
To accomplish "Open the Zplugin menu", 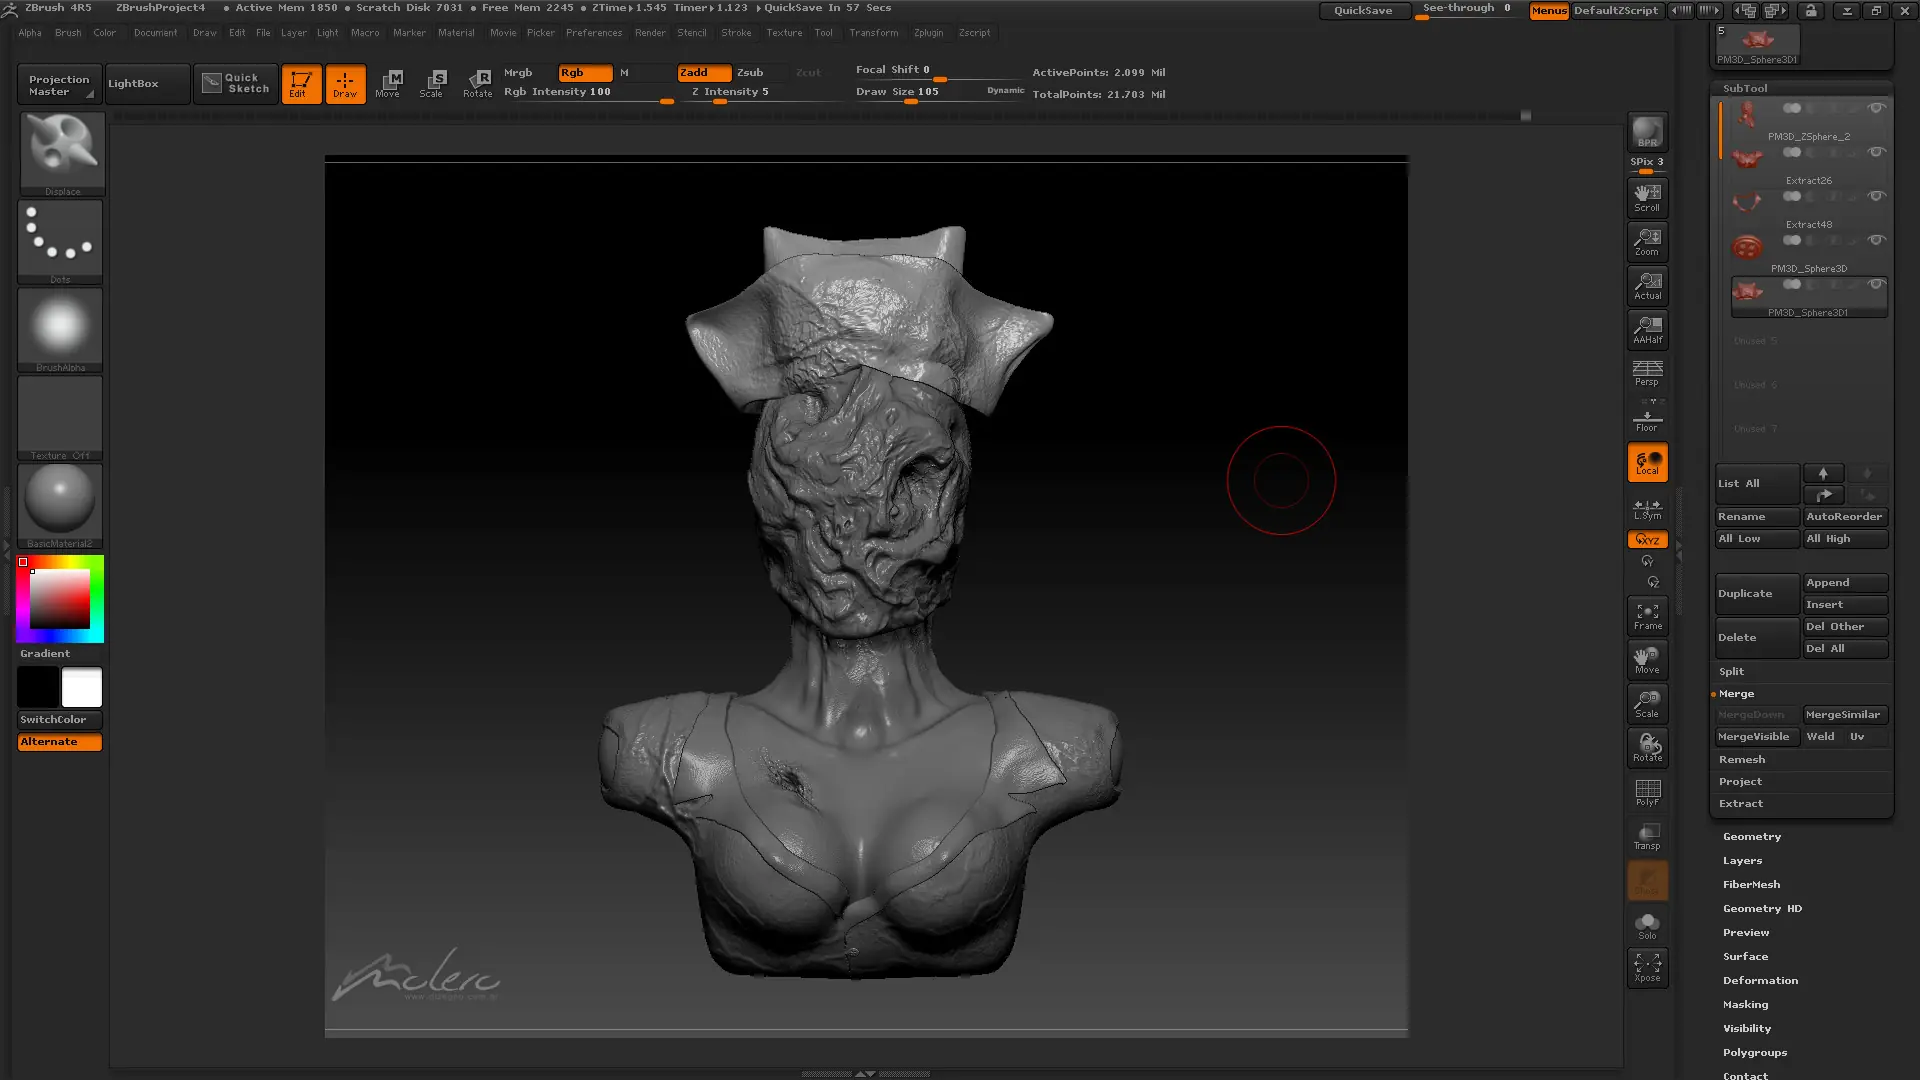I will [928, 33].
